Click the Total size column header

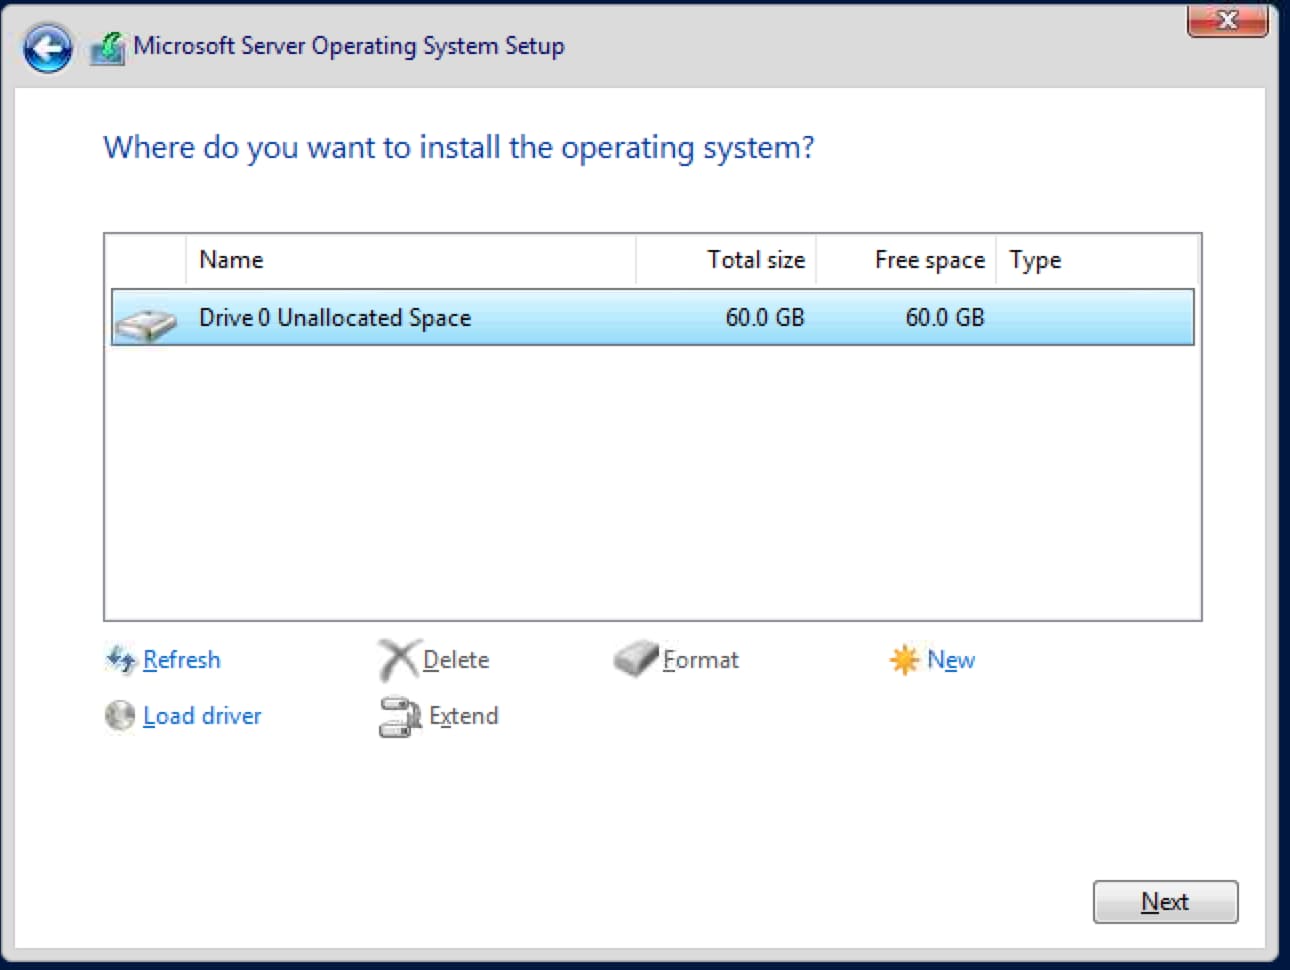(x=755, y=260)
